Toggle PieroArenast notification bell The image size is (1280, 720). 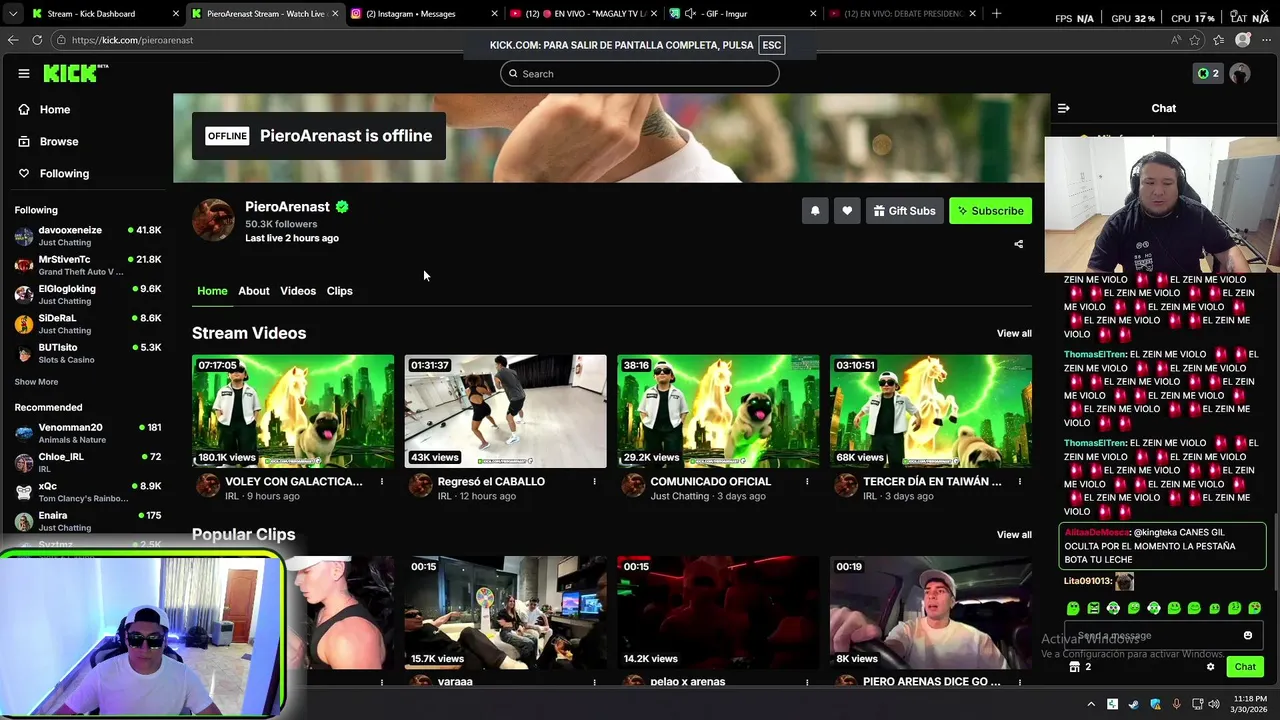[815, 211]
